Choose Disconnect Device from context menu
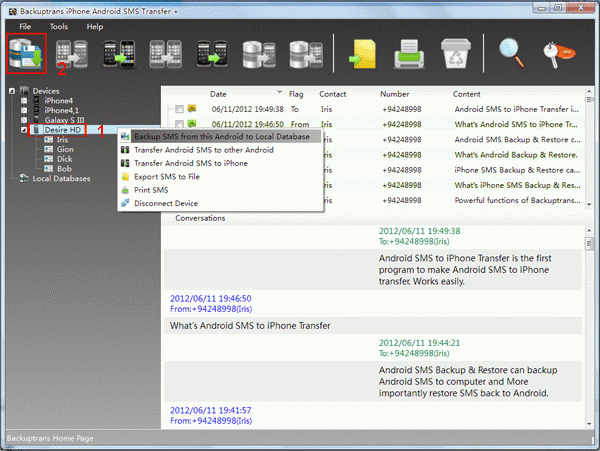This screenshot has width=600, height=451. [x=220, y=204]
